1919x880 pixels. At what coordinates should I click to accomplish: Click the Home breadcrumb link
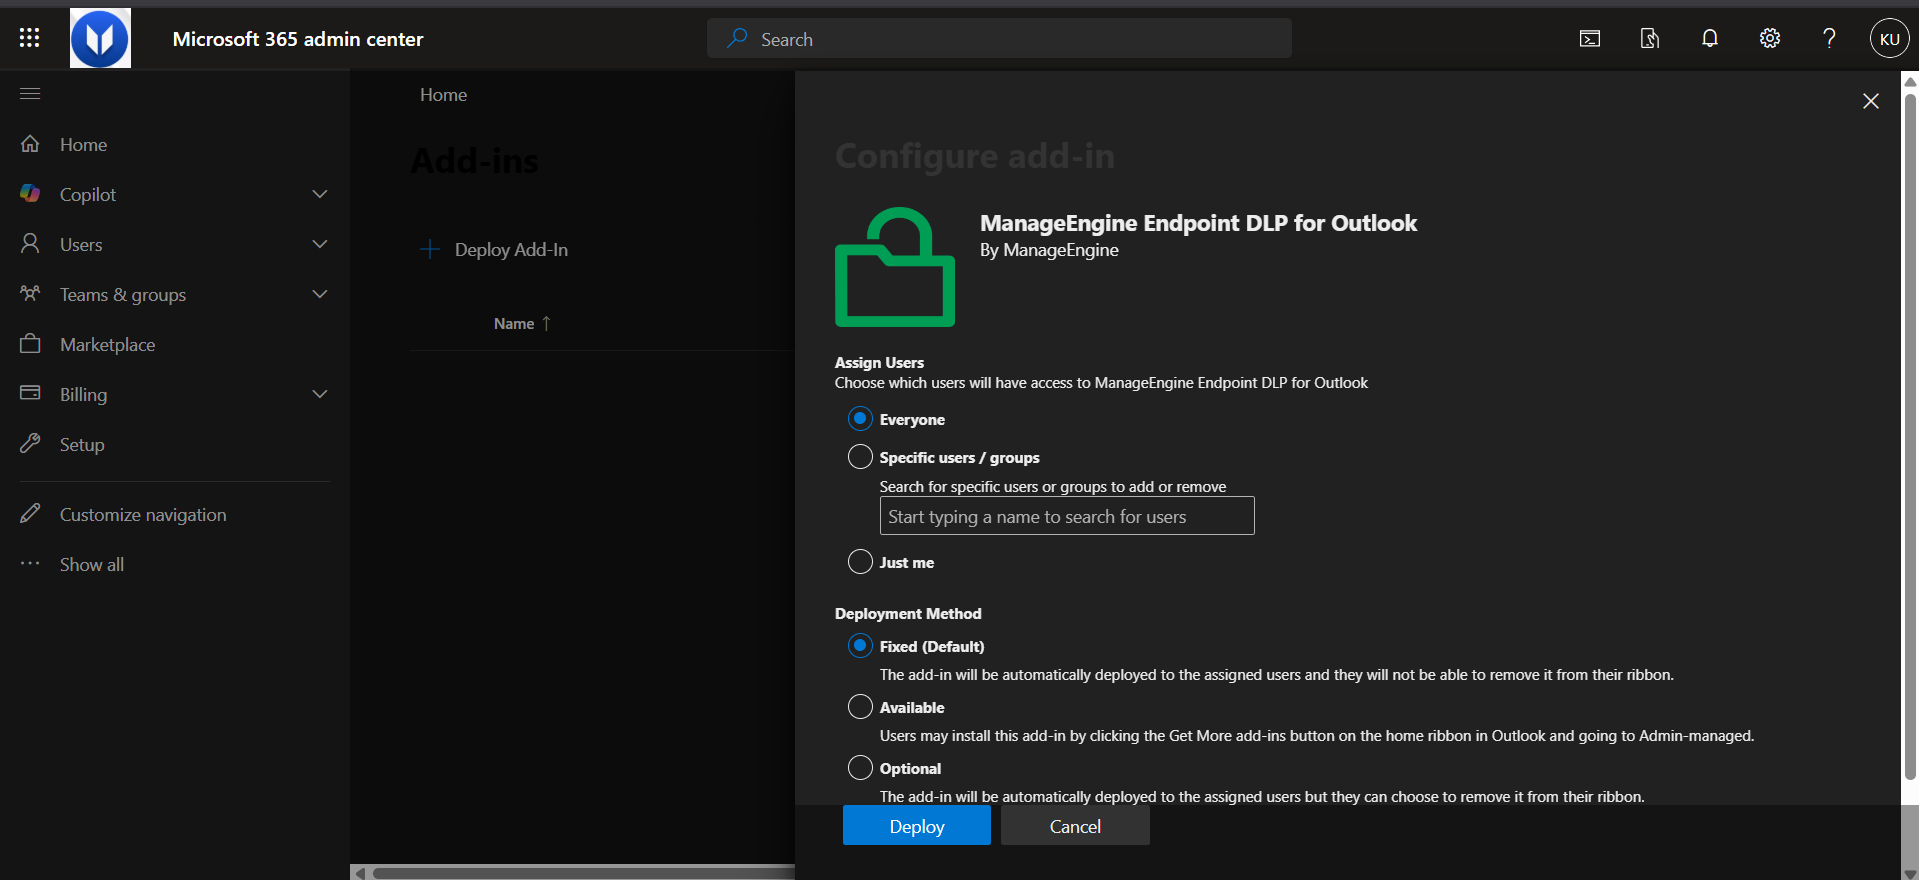click(x=443, y=95)
